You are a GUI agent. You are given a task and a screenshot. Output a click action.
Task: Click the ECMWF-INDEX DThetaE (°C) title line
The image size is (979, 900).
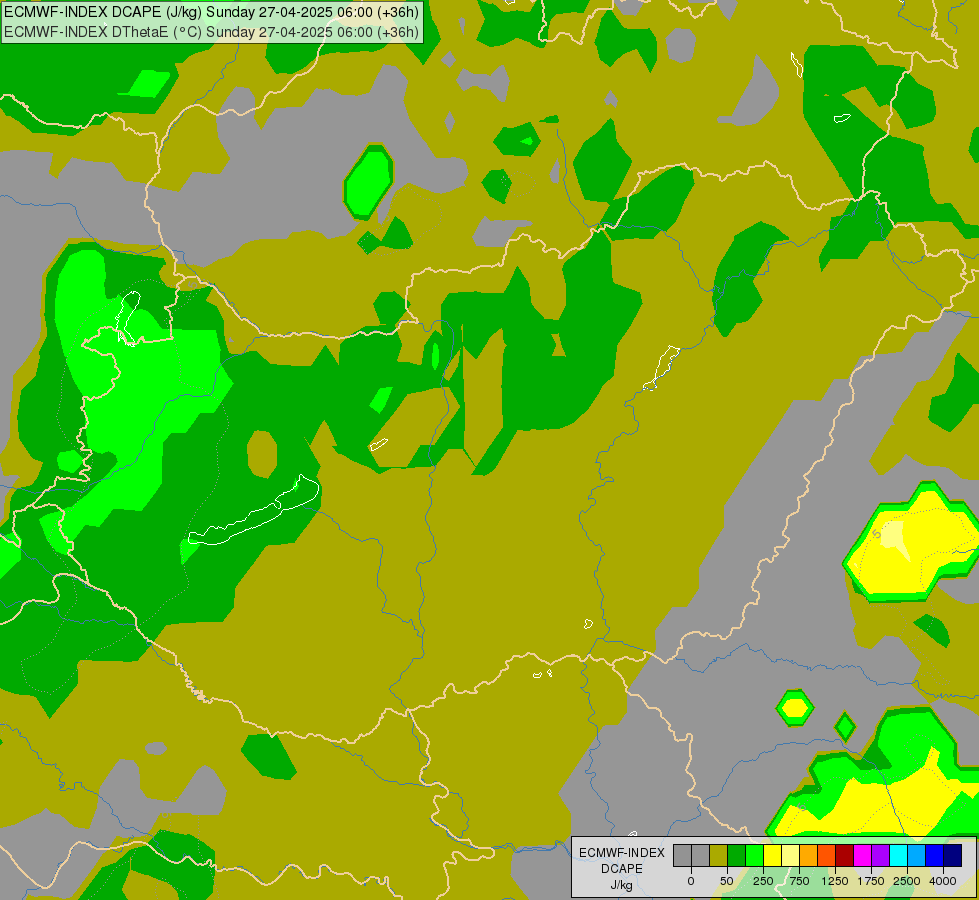click(x=211, y=32)
